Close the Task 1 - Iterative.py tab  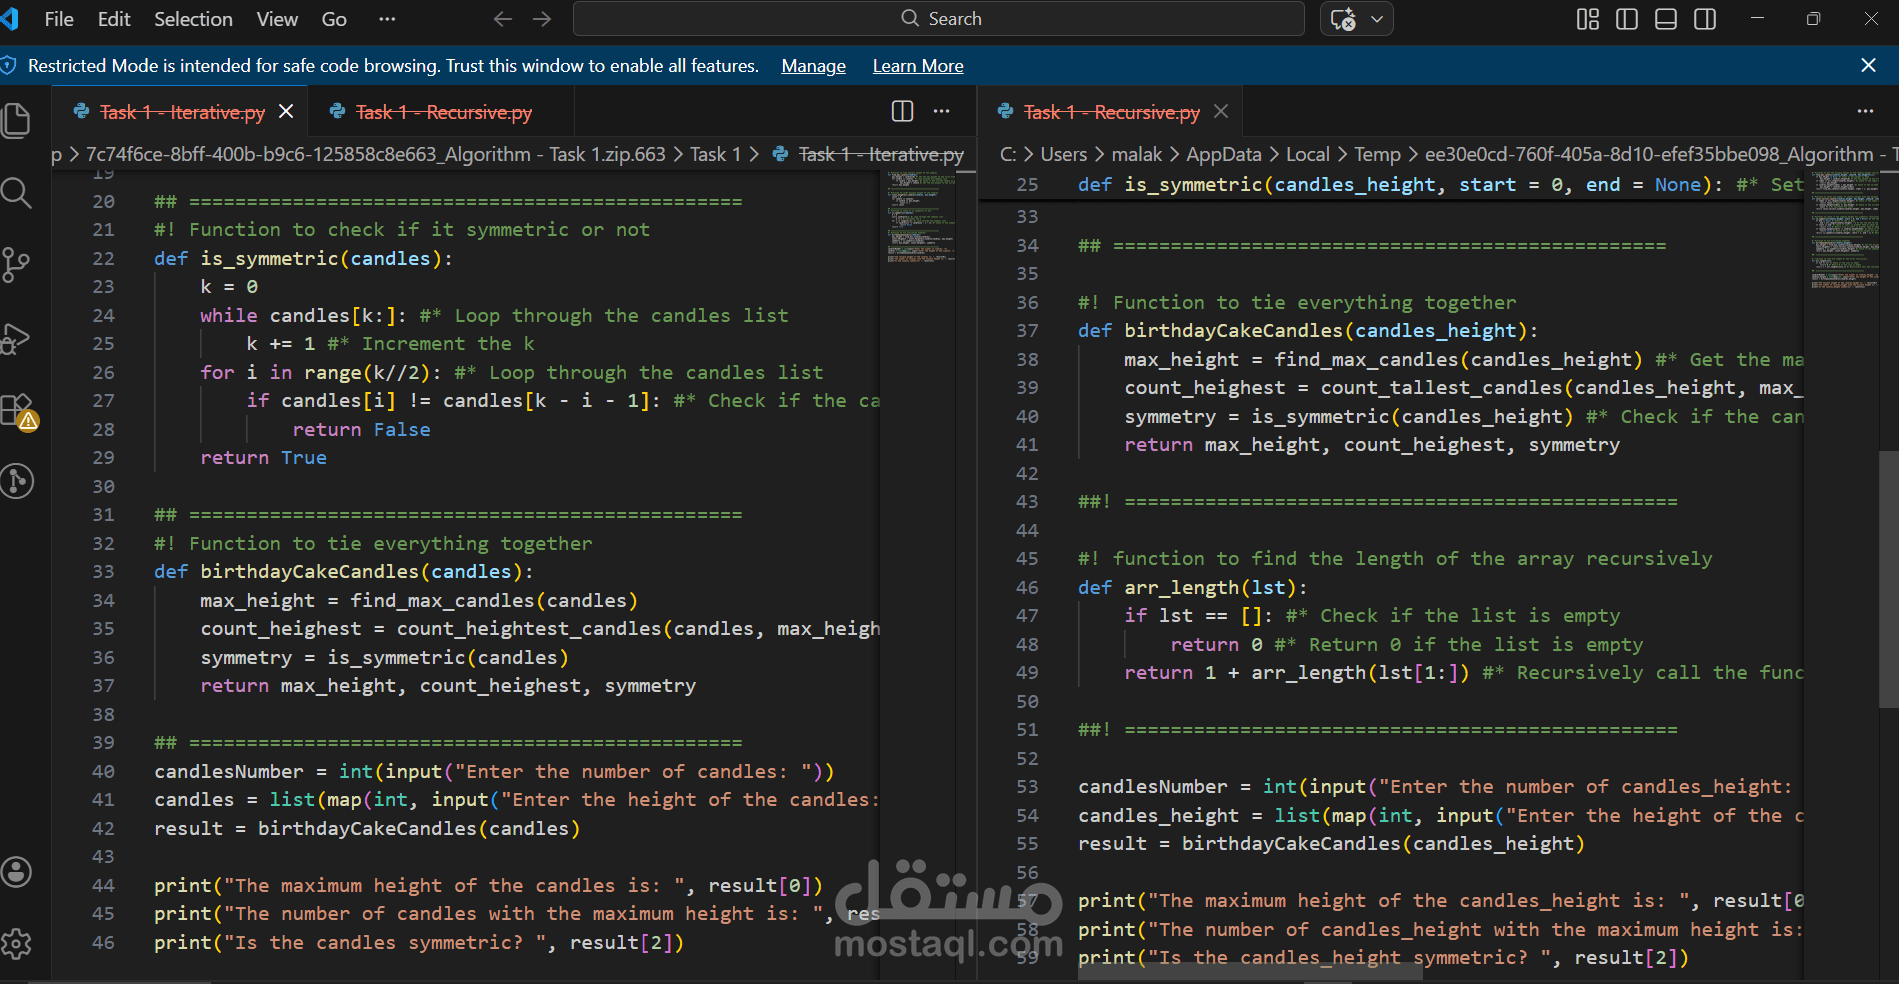pos(286,111)
